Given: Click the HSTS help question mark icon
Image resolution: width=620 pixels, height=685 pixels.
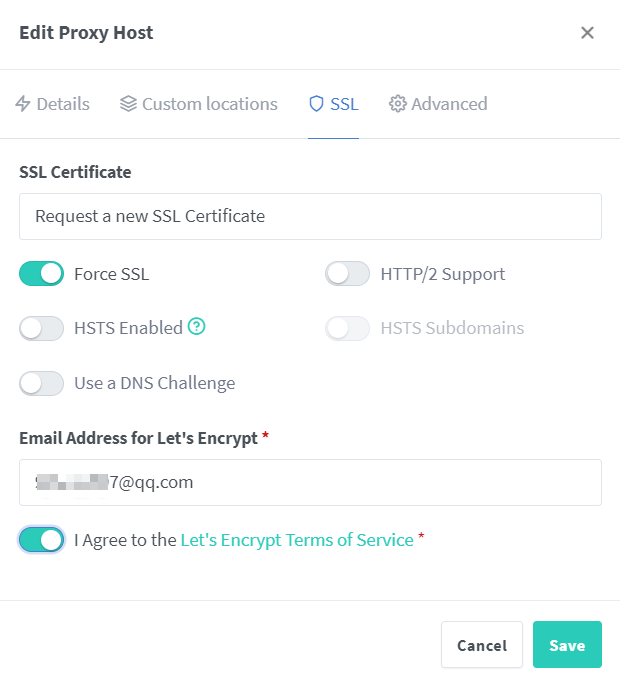Looking at the screenshot, I should coord(197,327).
